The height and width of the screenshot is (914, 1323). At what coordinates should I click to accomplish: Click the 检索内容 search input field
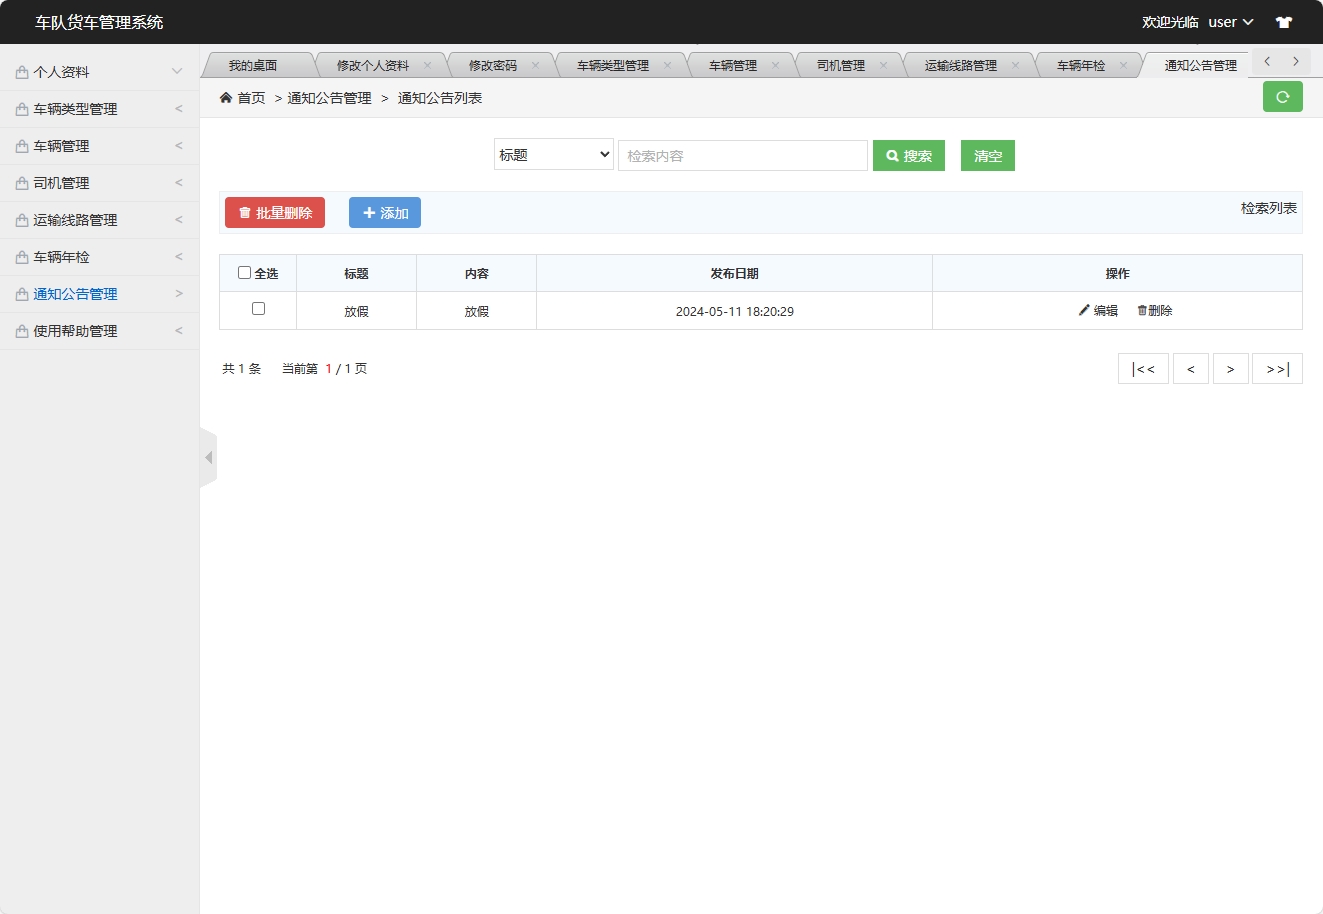tap(743, 155)
